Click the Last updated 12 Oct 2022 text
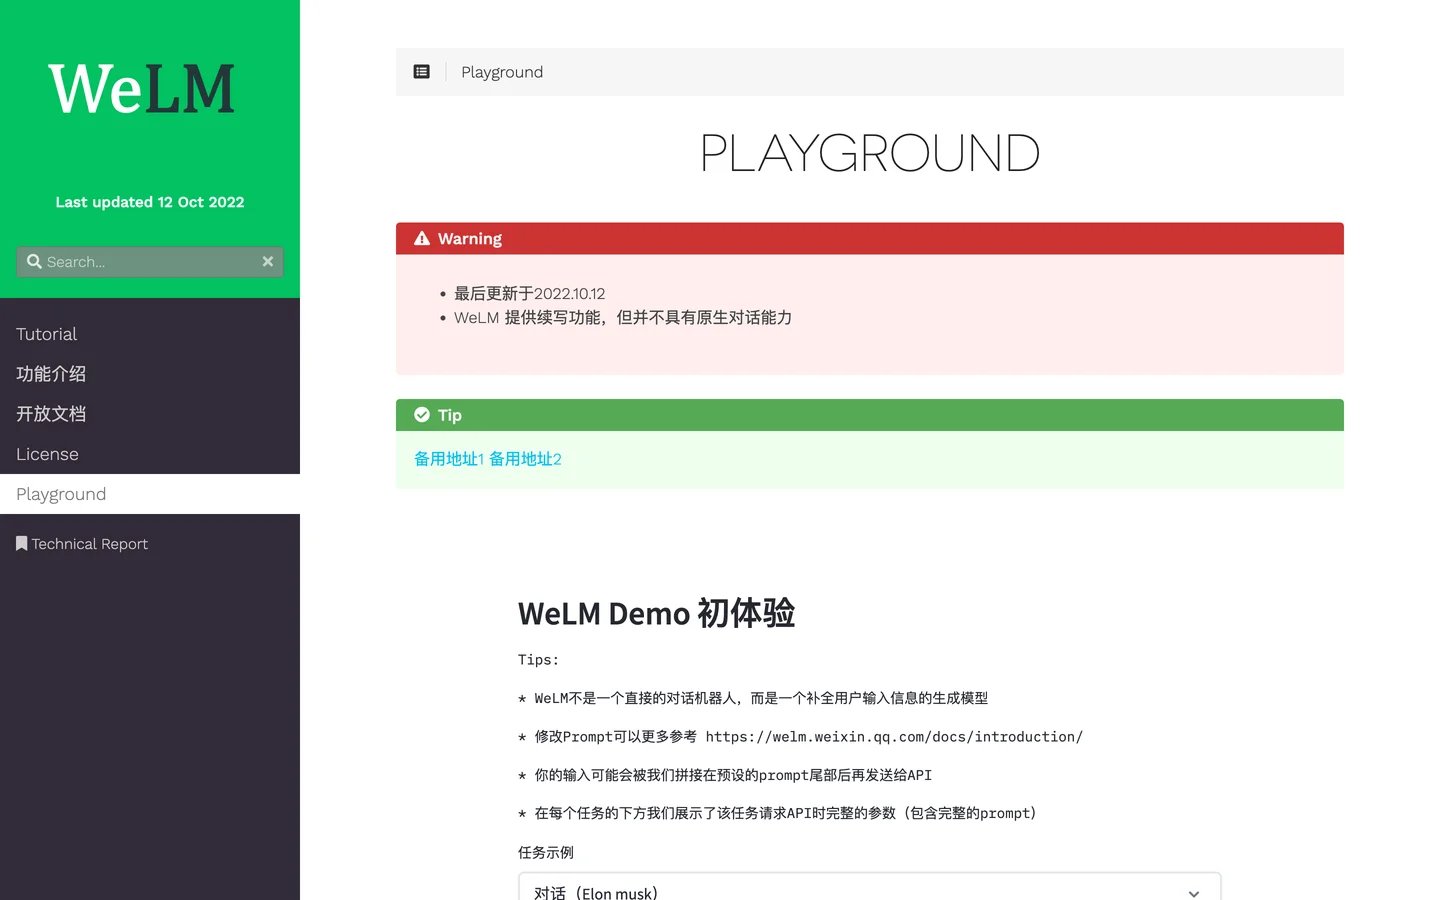Viewport: 1440px width, 900px height. coord(150,202)
